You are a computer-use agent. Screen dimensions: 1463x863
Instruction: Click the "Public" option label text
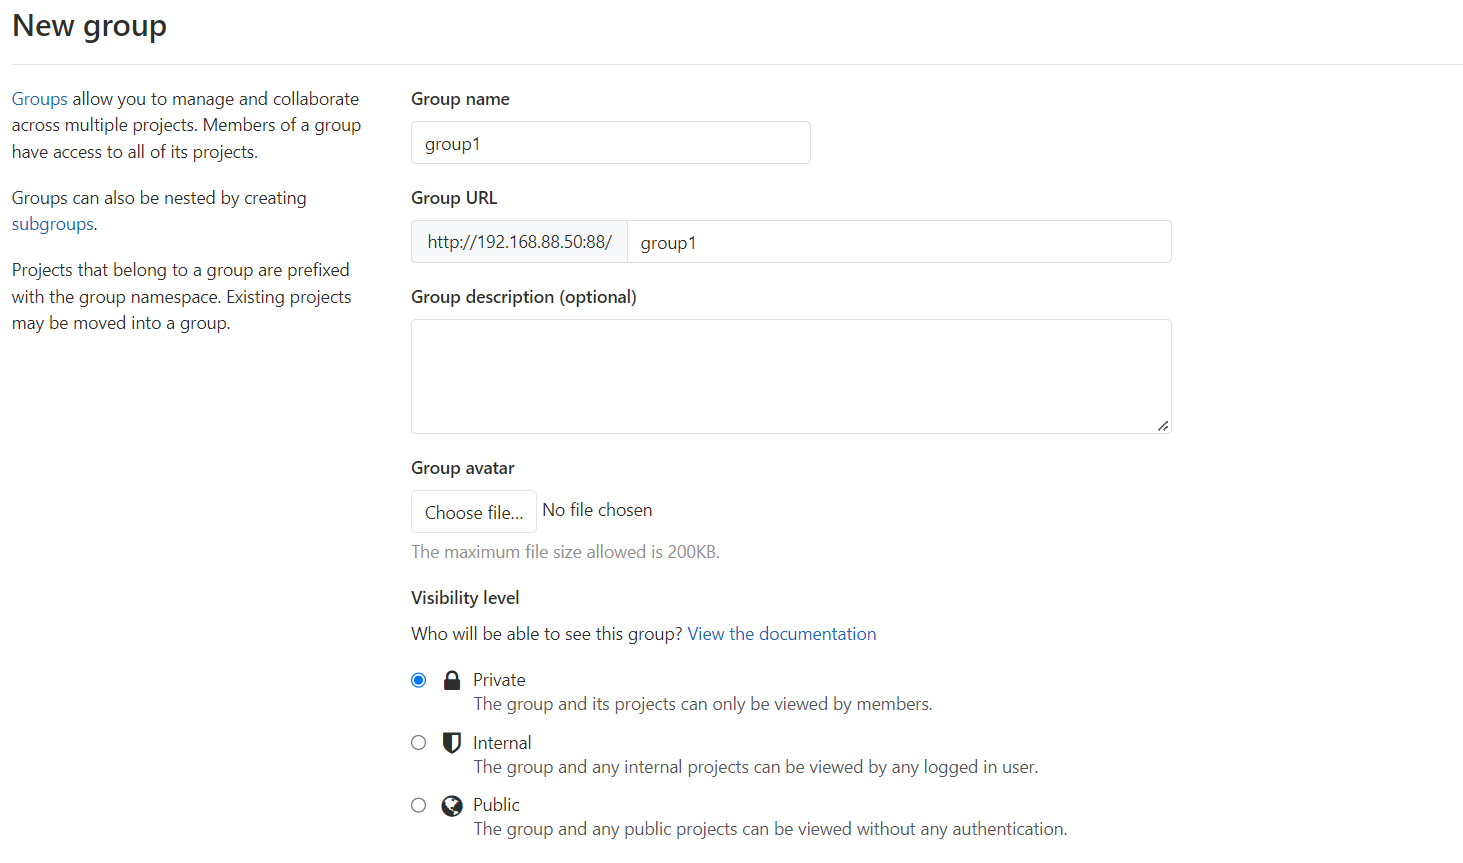point(496,805)
